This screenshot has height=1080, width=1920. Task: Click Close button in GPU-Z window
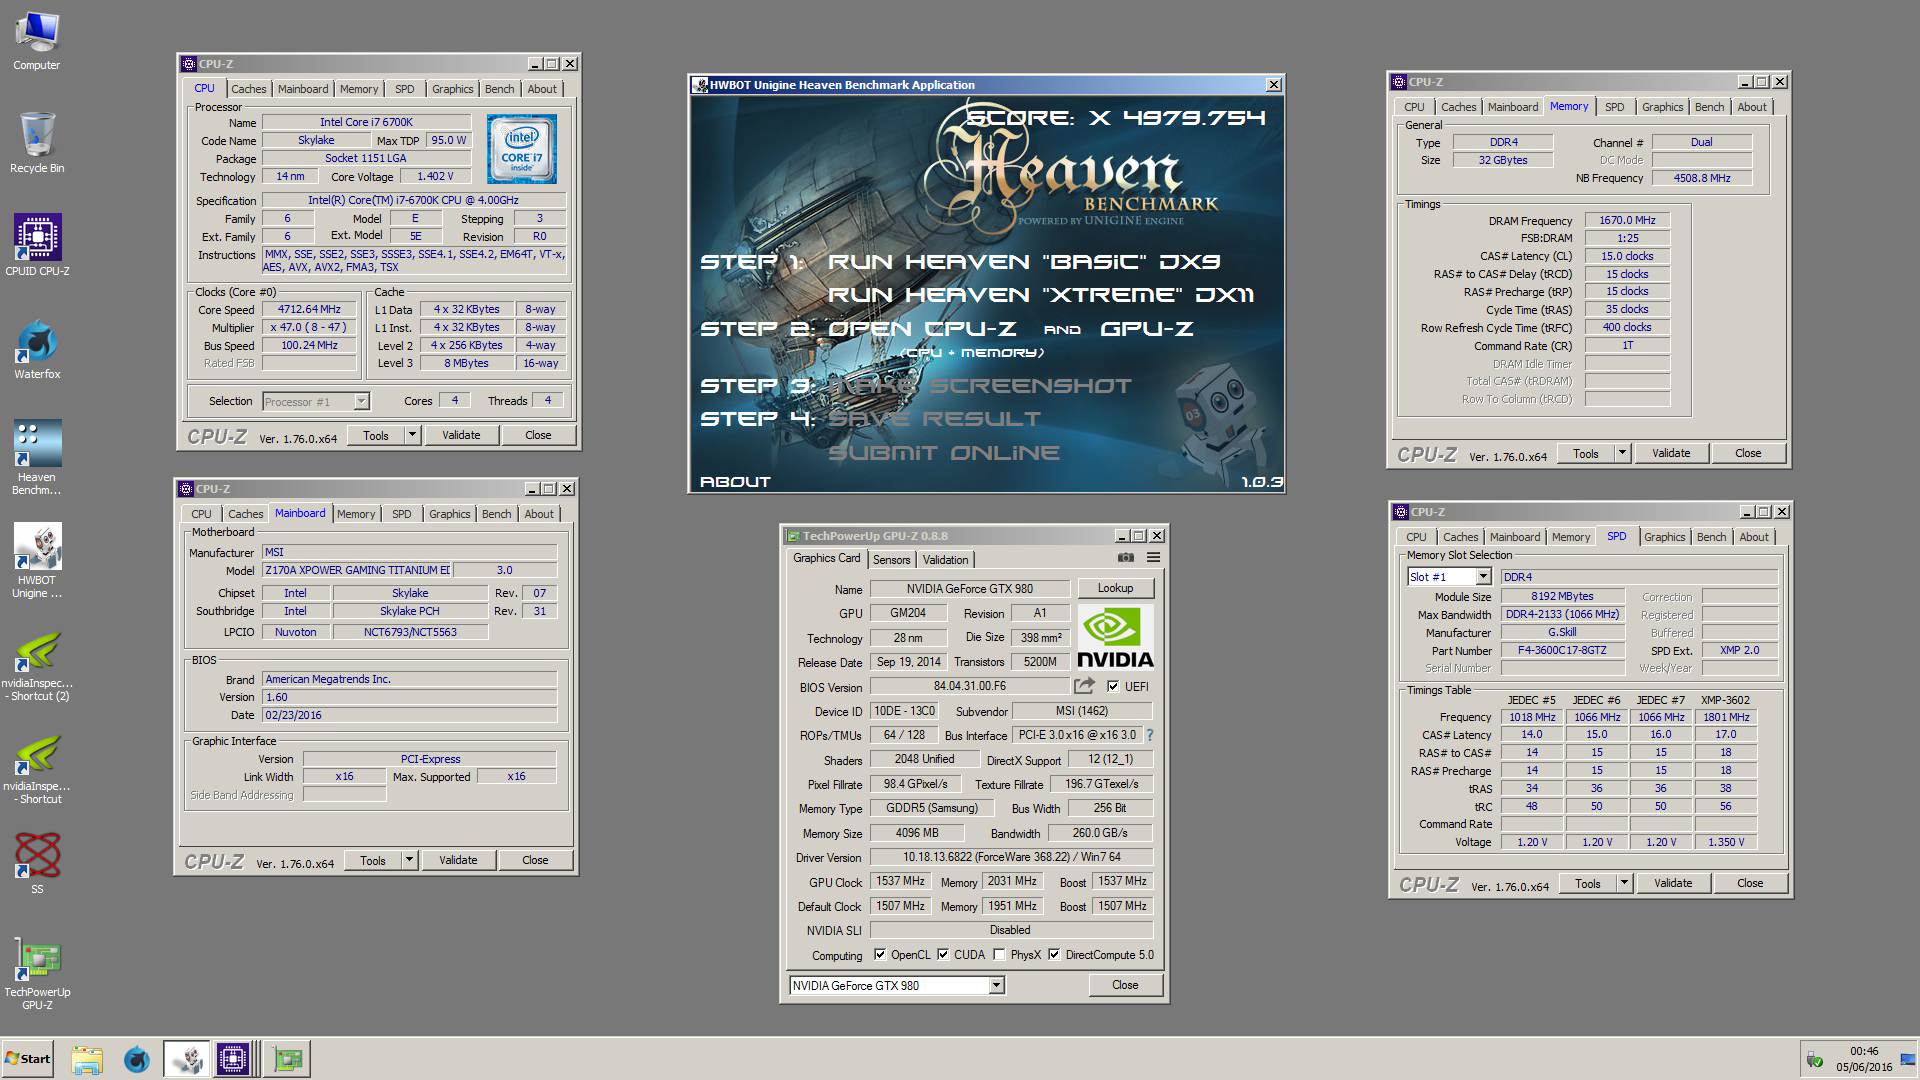(1125, 985)
